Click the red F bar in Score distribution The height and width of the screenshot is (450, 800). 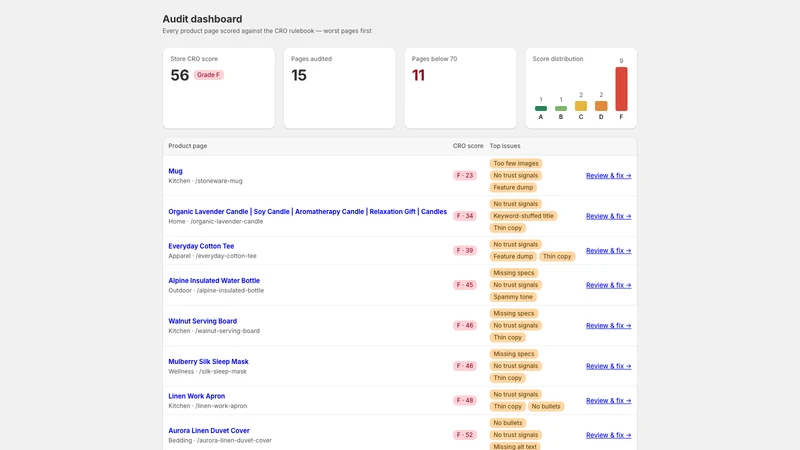click(621, 89)
